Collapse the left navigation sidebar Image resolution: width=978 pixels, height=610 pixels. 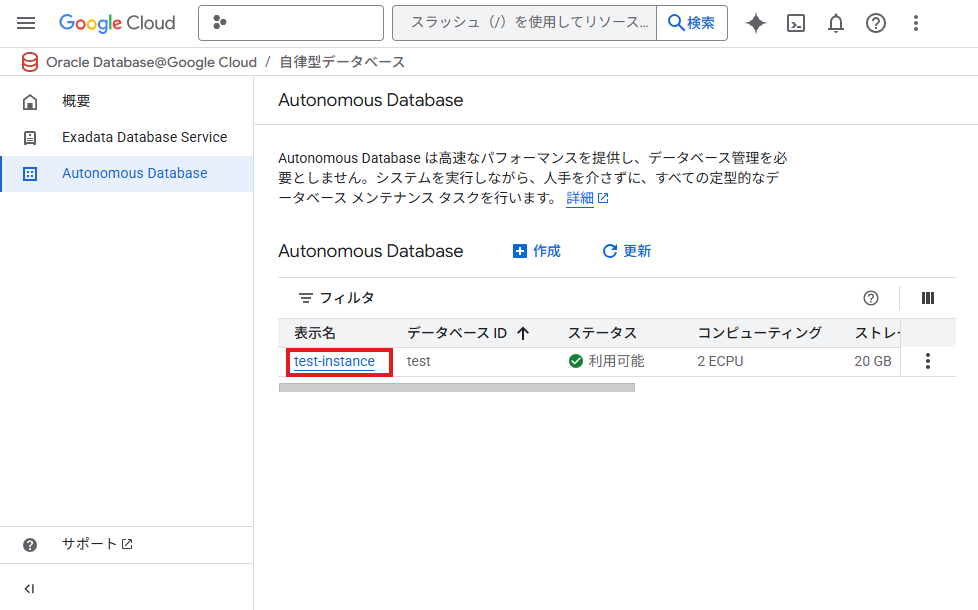click(x=29, y=589)
